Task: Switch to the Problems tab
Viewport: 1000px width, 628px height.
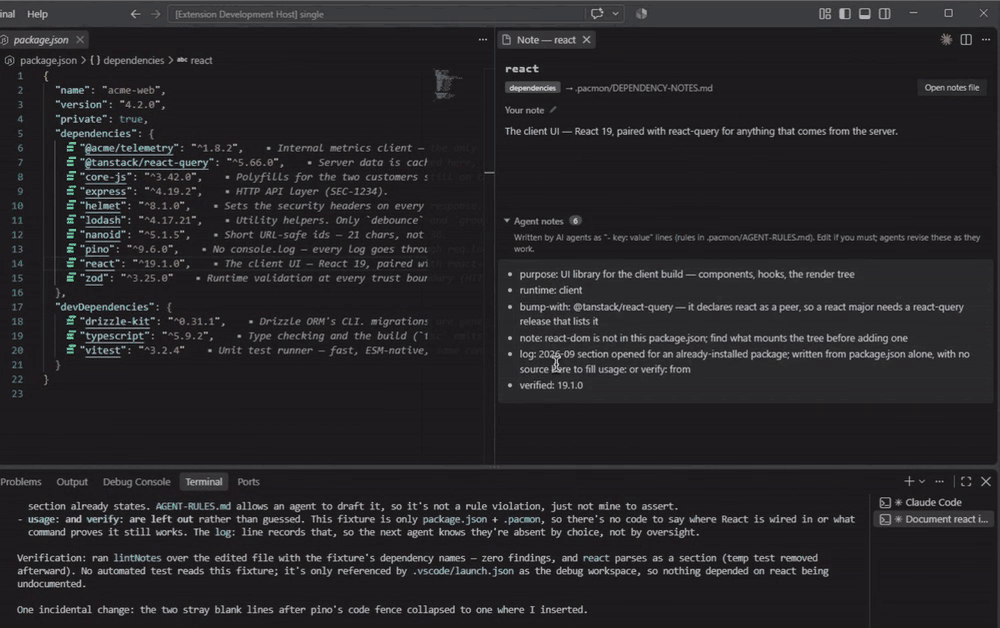Action: coord(20,482)
